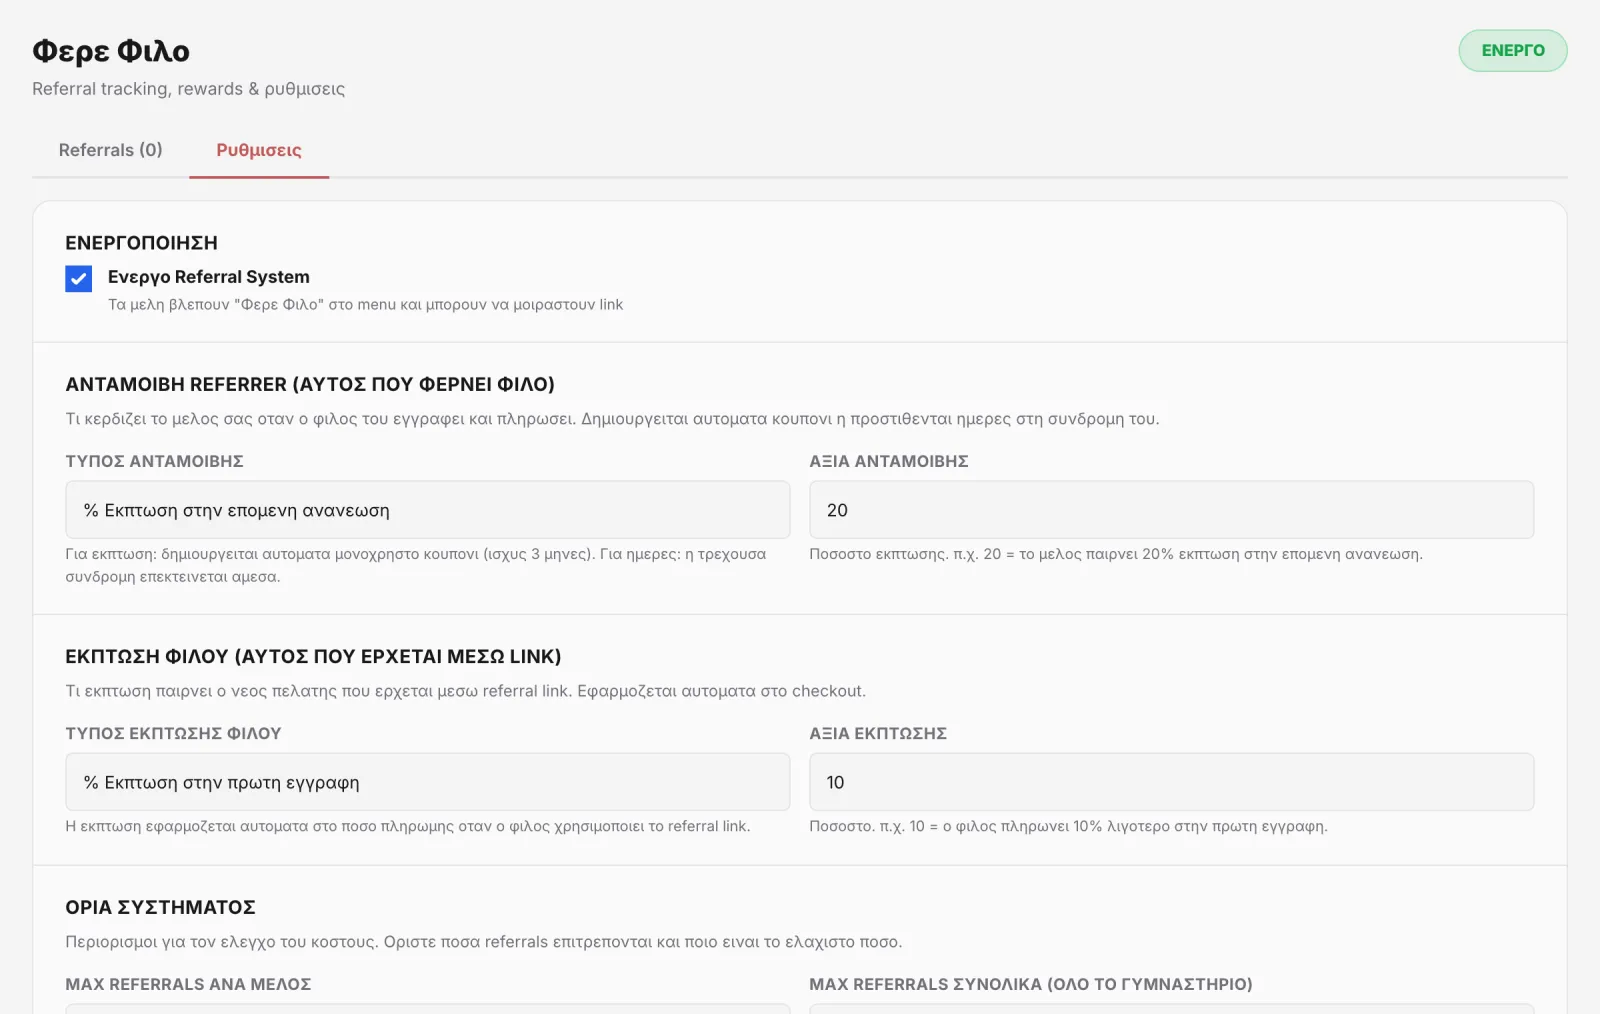Click the MAX REFERRALS ΣΥΝΟΛΙΚΑ label
This screenshot has width=1600, height=1014.
[1031, 984]
